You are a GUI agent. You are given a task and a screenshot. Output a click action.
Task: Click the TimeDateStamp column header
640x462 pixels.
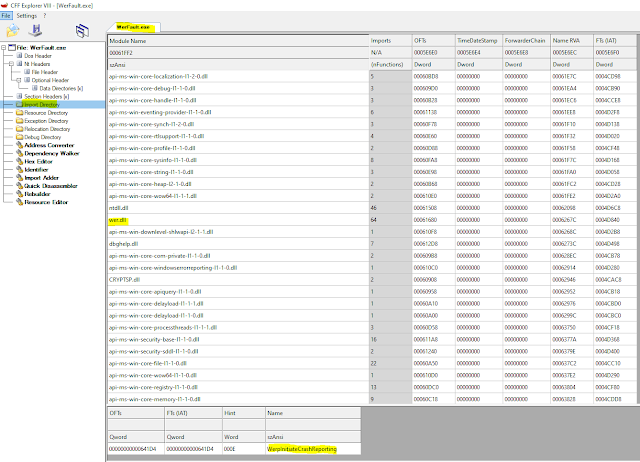coord(479,41)
